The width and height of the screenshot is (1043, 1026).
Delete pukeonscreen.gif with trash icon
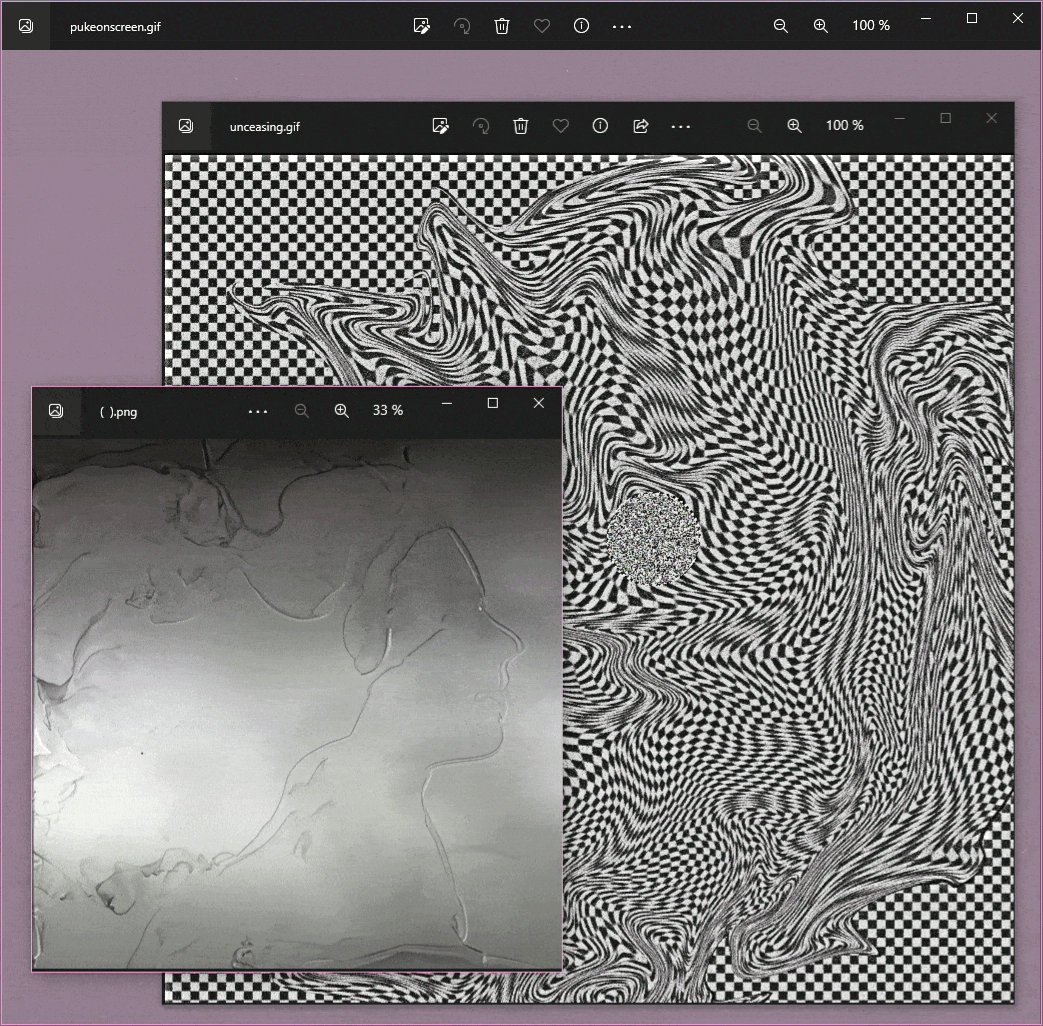click(502, 26)
